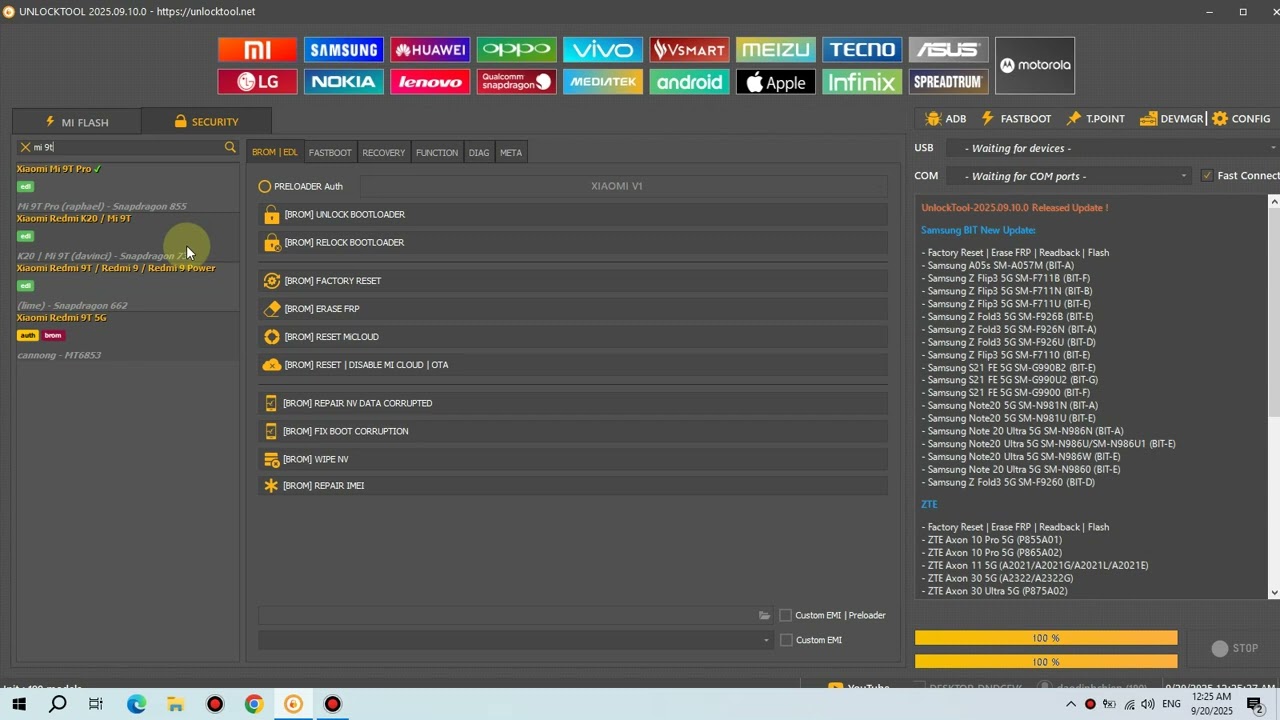Open the Apple brand section

point(776,82)
